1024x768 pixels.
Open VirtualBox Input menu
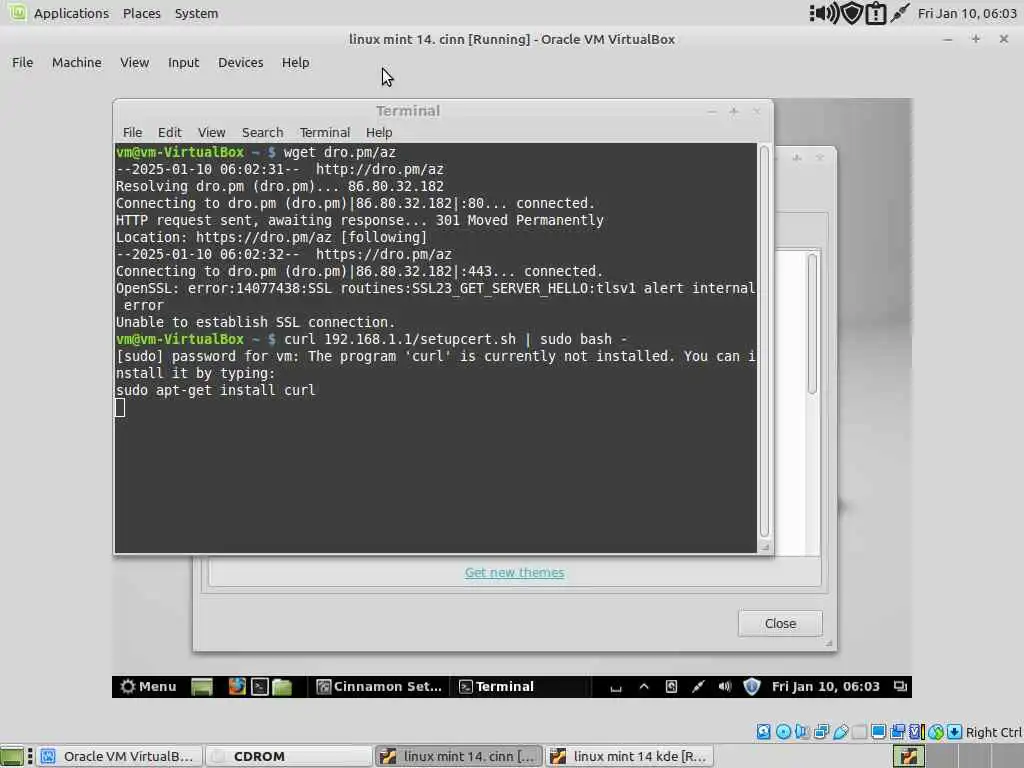(183, 63)
